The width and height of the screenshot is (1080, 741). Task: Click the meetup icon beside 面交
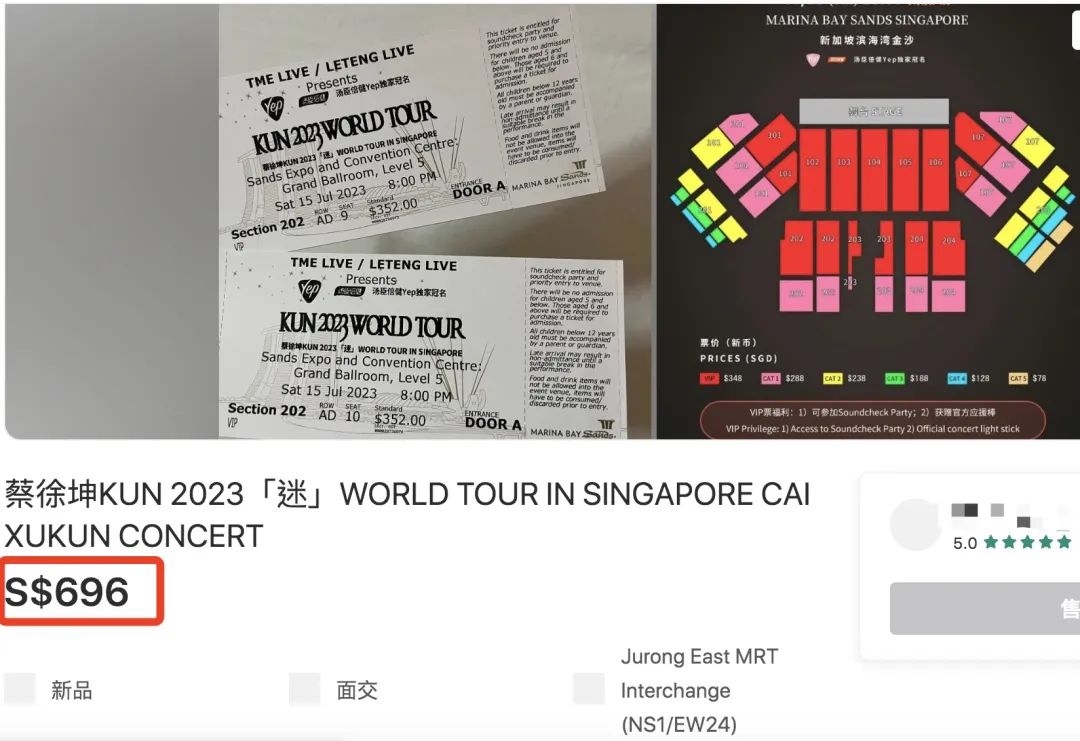(304, 689)
